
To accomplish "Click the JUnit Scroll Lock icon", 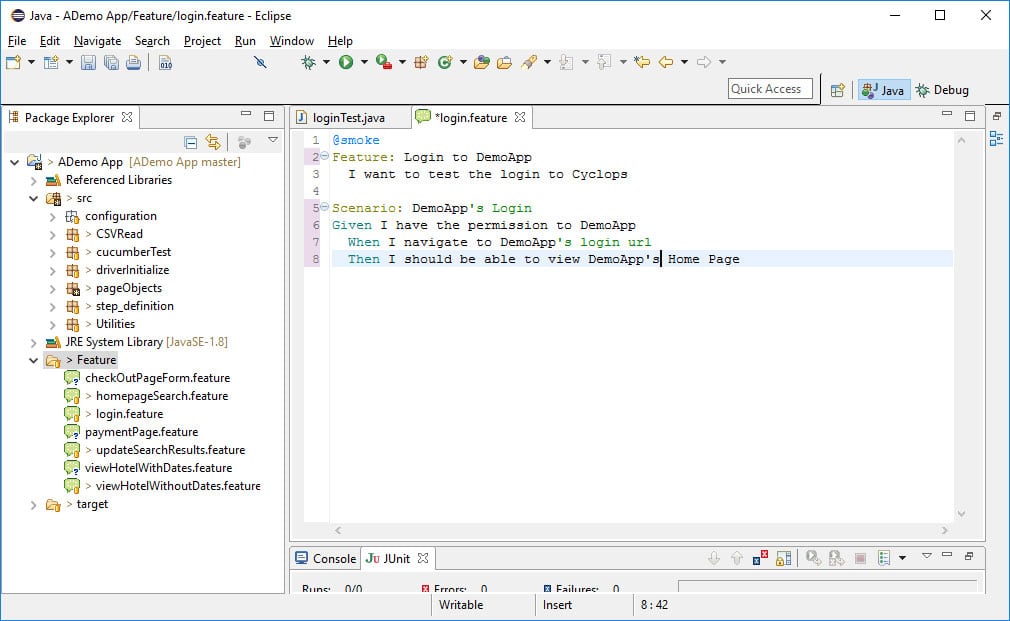I will click(x=783, y=558).
